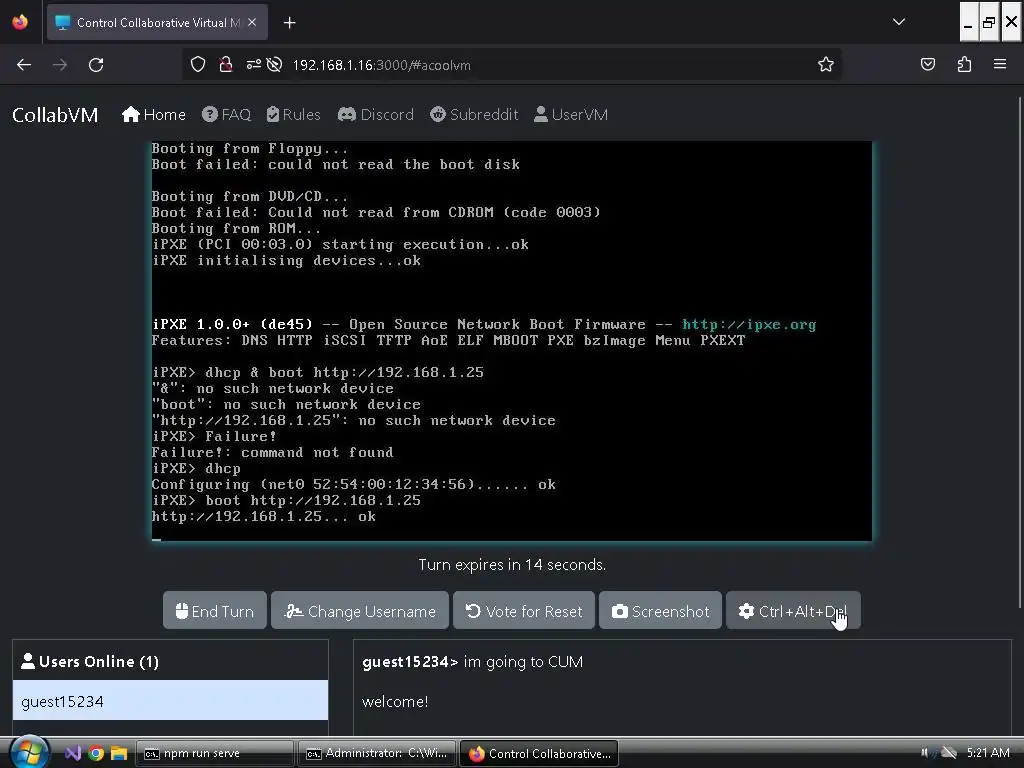Screen dimensions: 1024x768
Task: Go back using browser back arrow
Action: pos(24,65)
